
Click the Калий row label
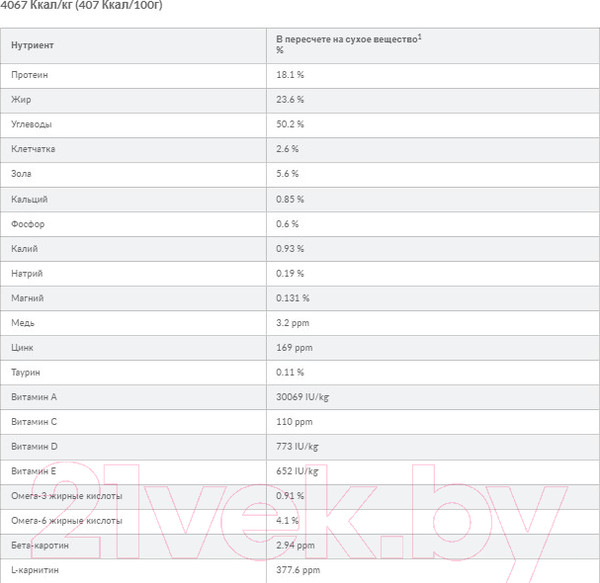pos(25,248)
